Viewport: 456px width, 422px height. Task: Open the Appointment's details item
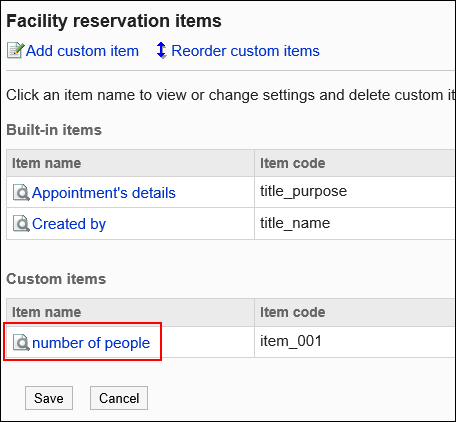(104, 193)
